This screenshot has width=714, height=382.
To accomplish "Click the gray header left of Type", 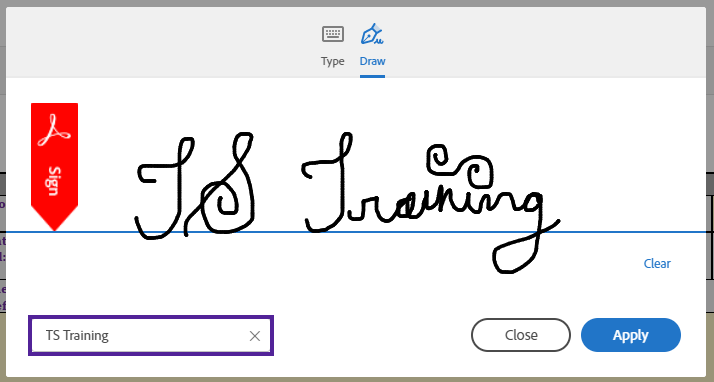I will click(x=159, y=42).
